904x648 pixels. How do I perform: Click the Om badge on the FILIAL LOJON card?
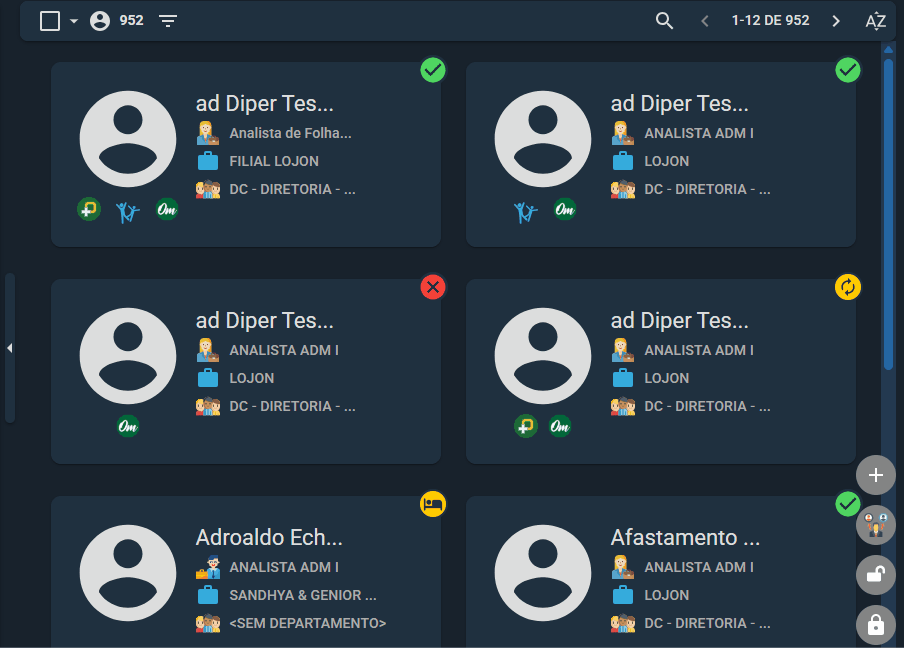[167, 209]
